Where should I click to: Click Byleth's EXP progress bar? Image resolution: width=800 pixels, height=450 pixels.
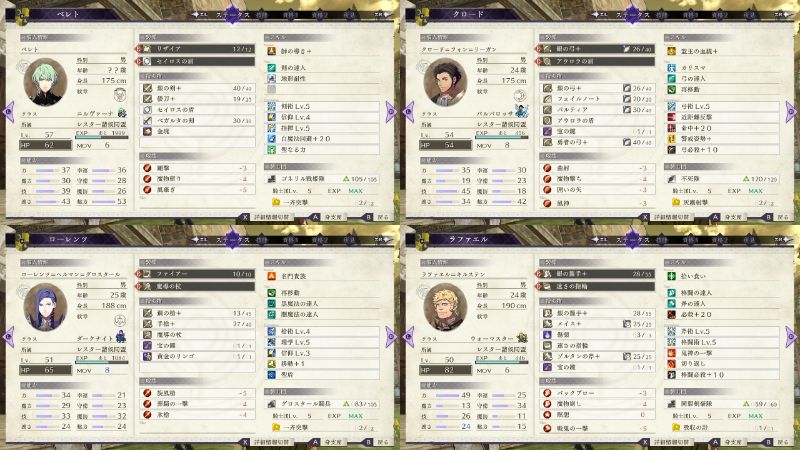102,138
